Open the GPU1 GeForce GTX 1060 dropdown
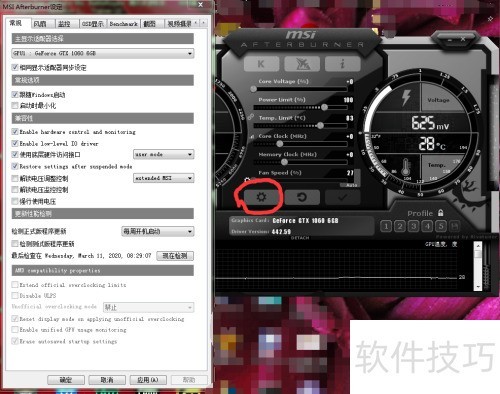 (x=103, y=53)
